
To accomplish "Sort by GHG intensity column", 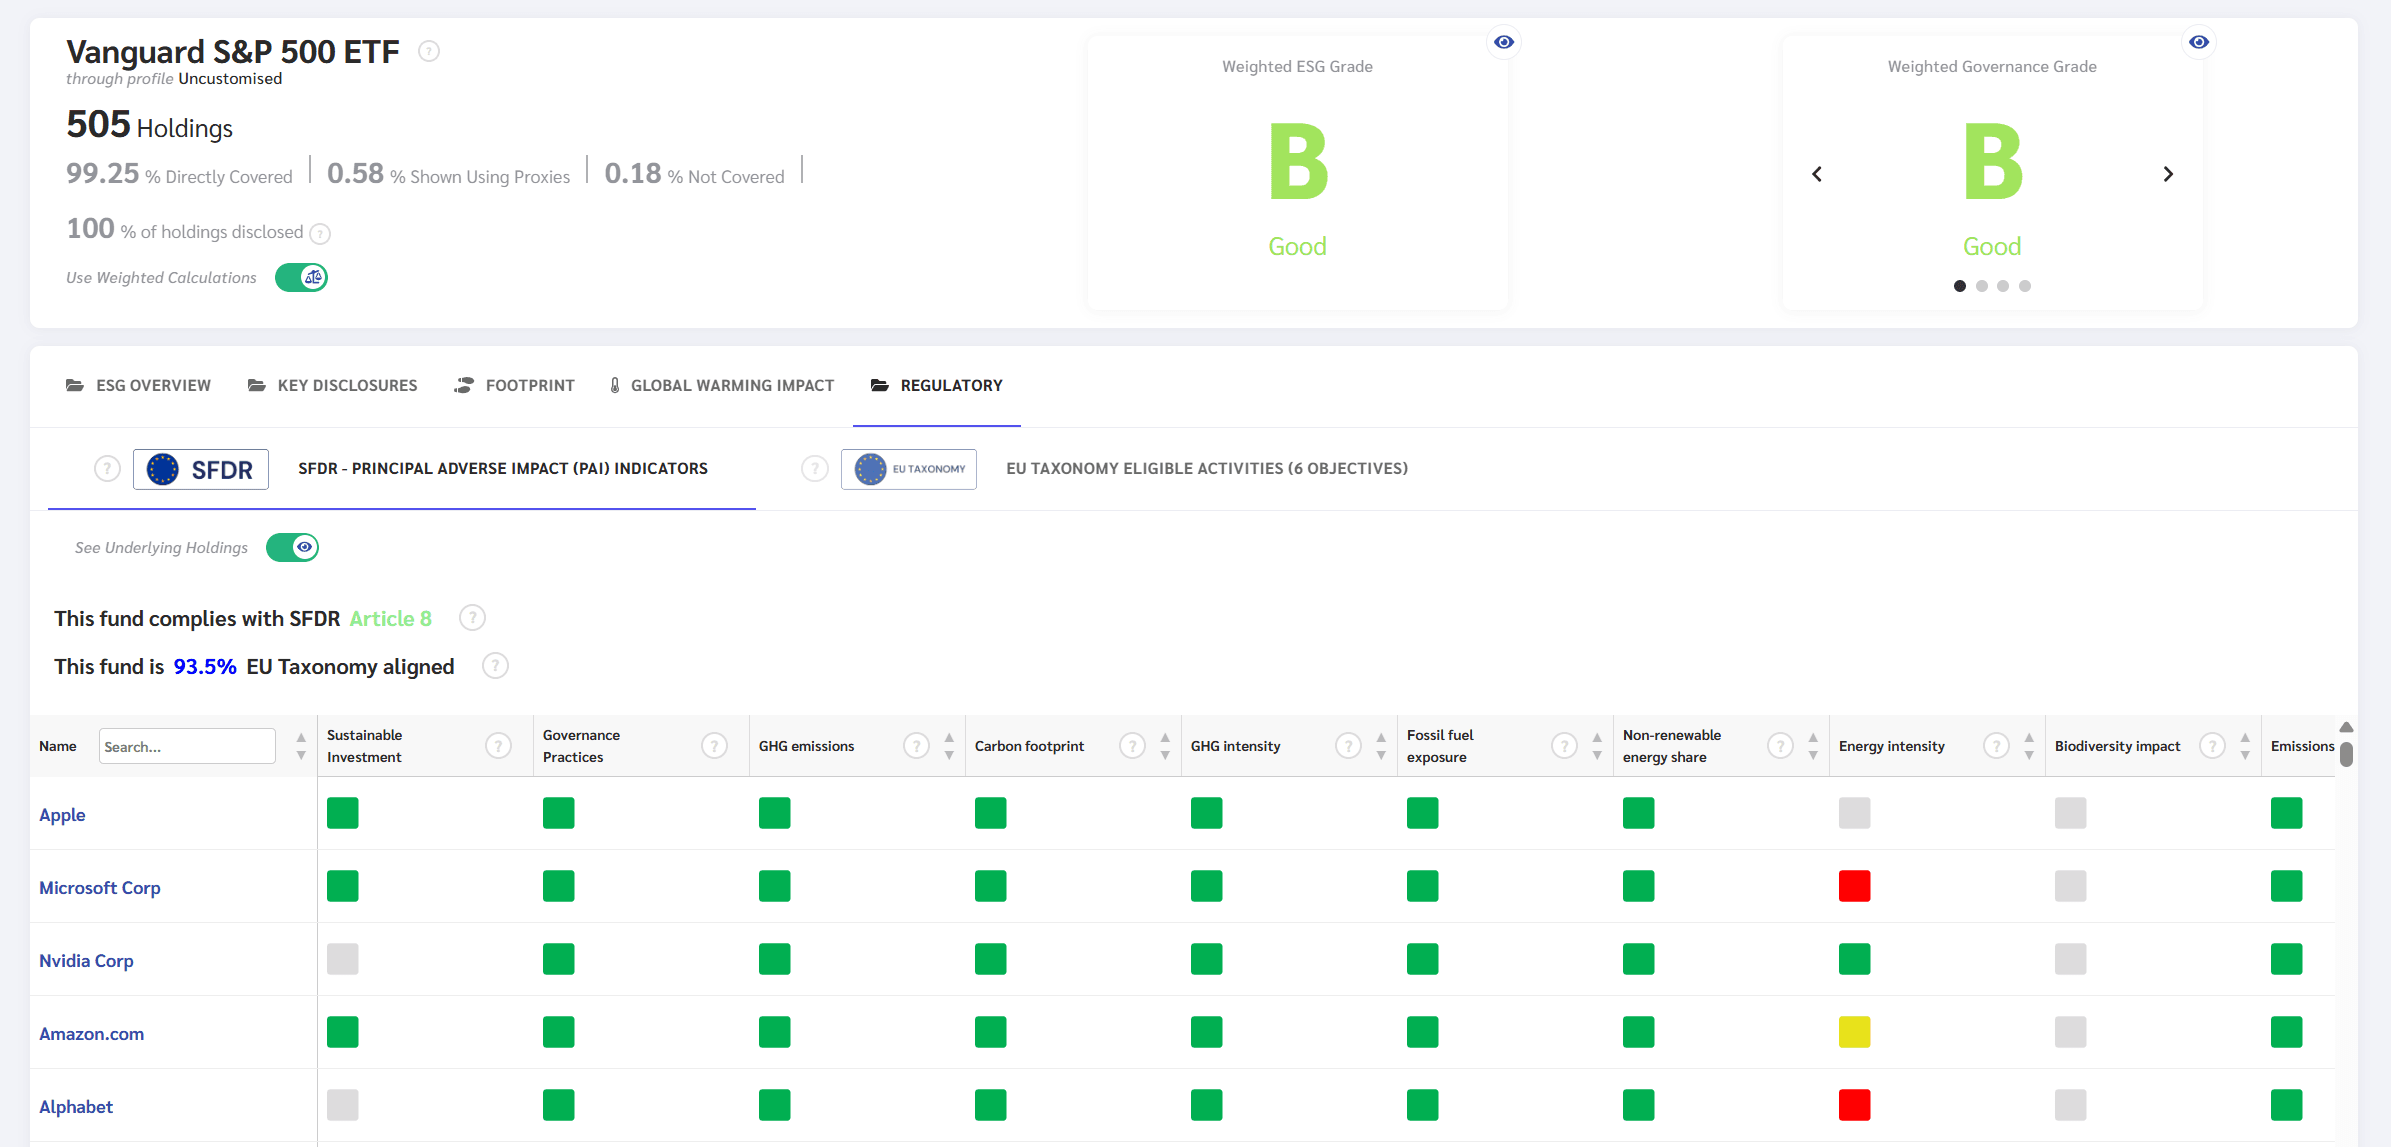I will (1381, 746).
